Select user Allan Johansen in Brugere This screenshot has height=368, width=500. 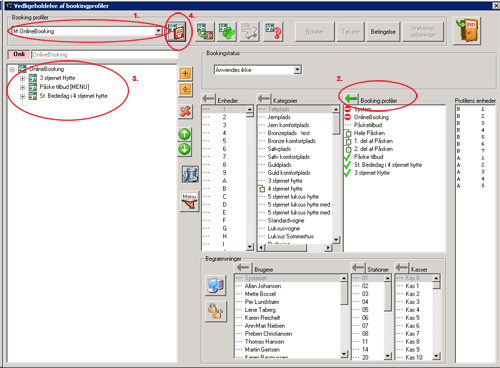[x=263, y=286]
